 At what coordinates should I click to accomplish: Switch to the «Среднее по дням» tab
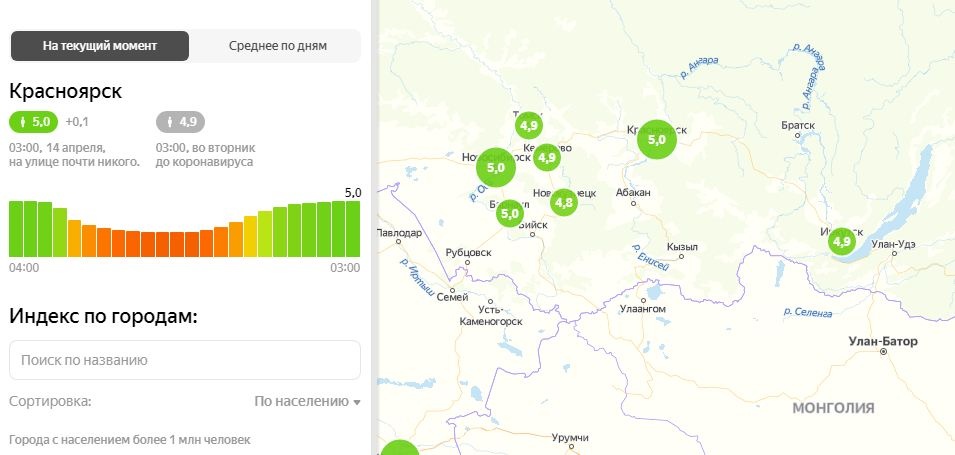275,46
